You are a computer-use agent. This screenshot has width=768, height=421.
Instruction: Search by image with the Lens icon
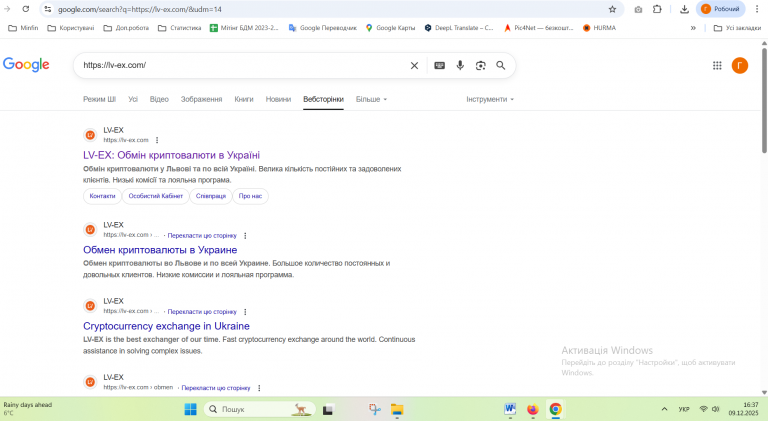[x=480, y=65]
